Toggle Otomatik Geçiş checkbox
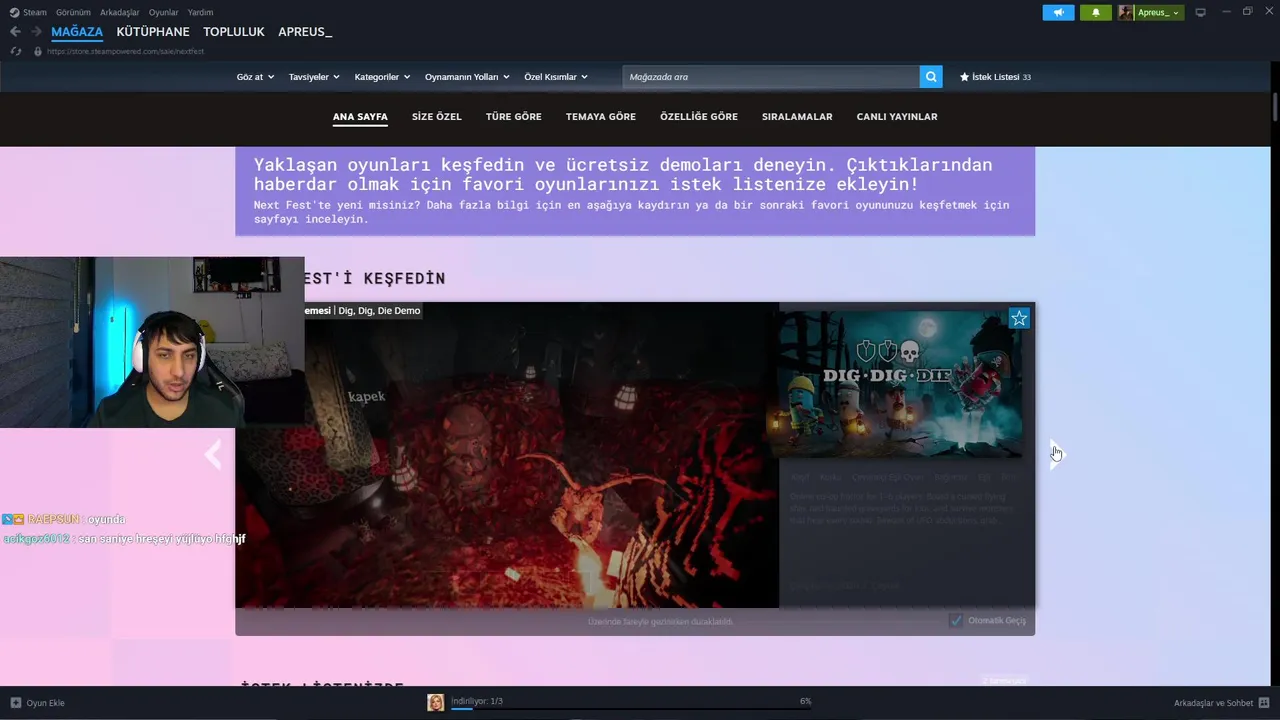Image resolution: width=1280 pixels, height=720 pixels. 956,621
